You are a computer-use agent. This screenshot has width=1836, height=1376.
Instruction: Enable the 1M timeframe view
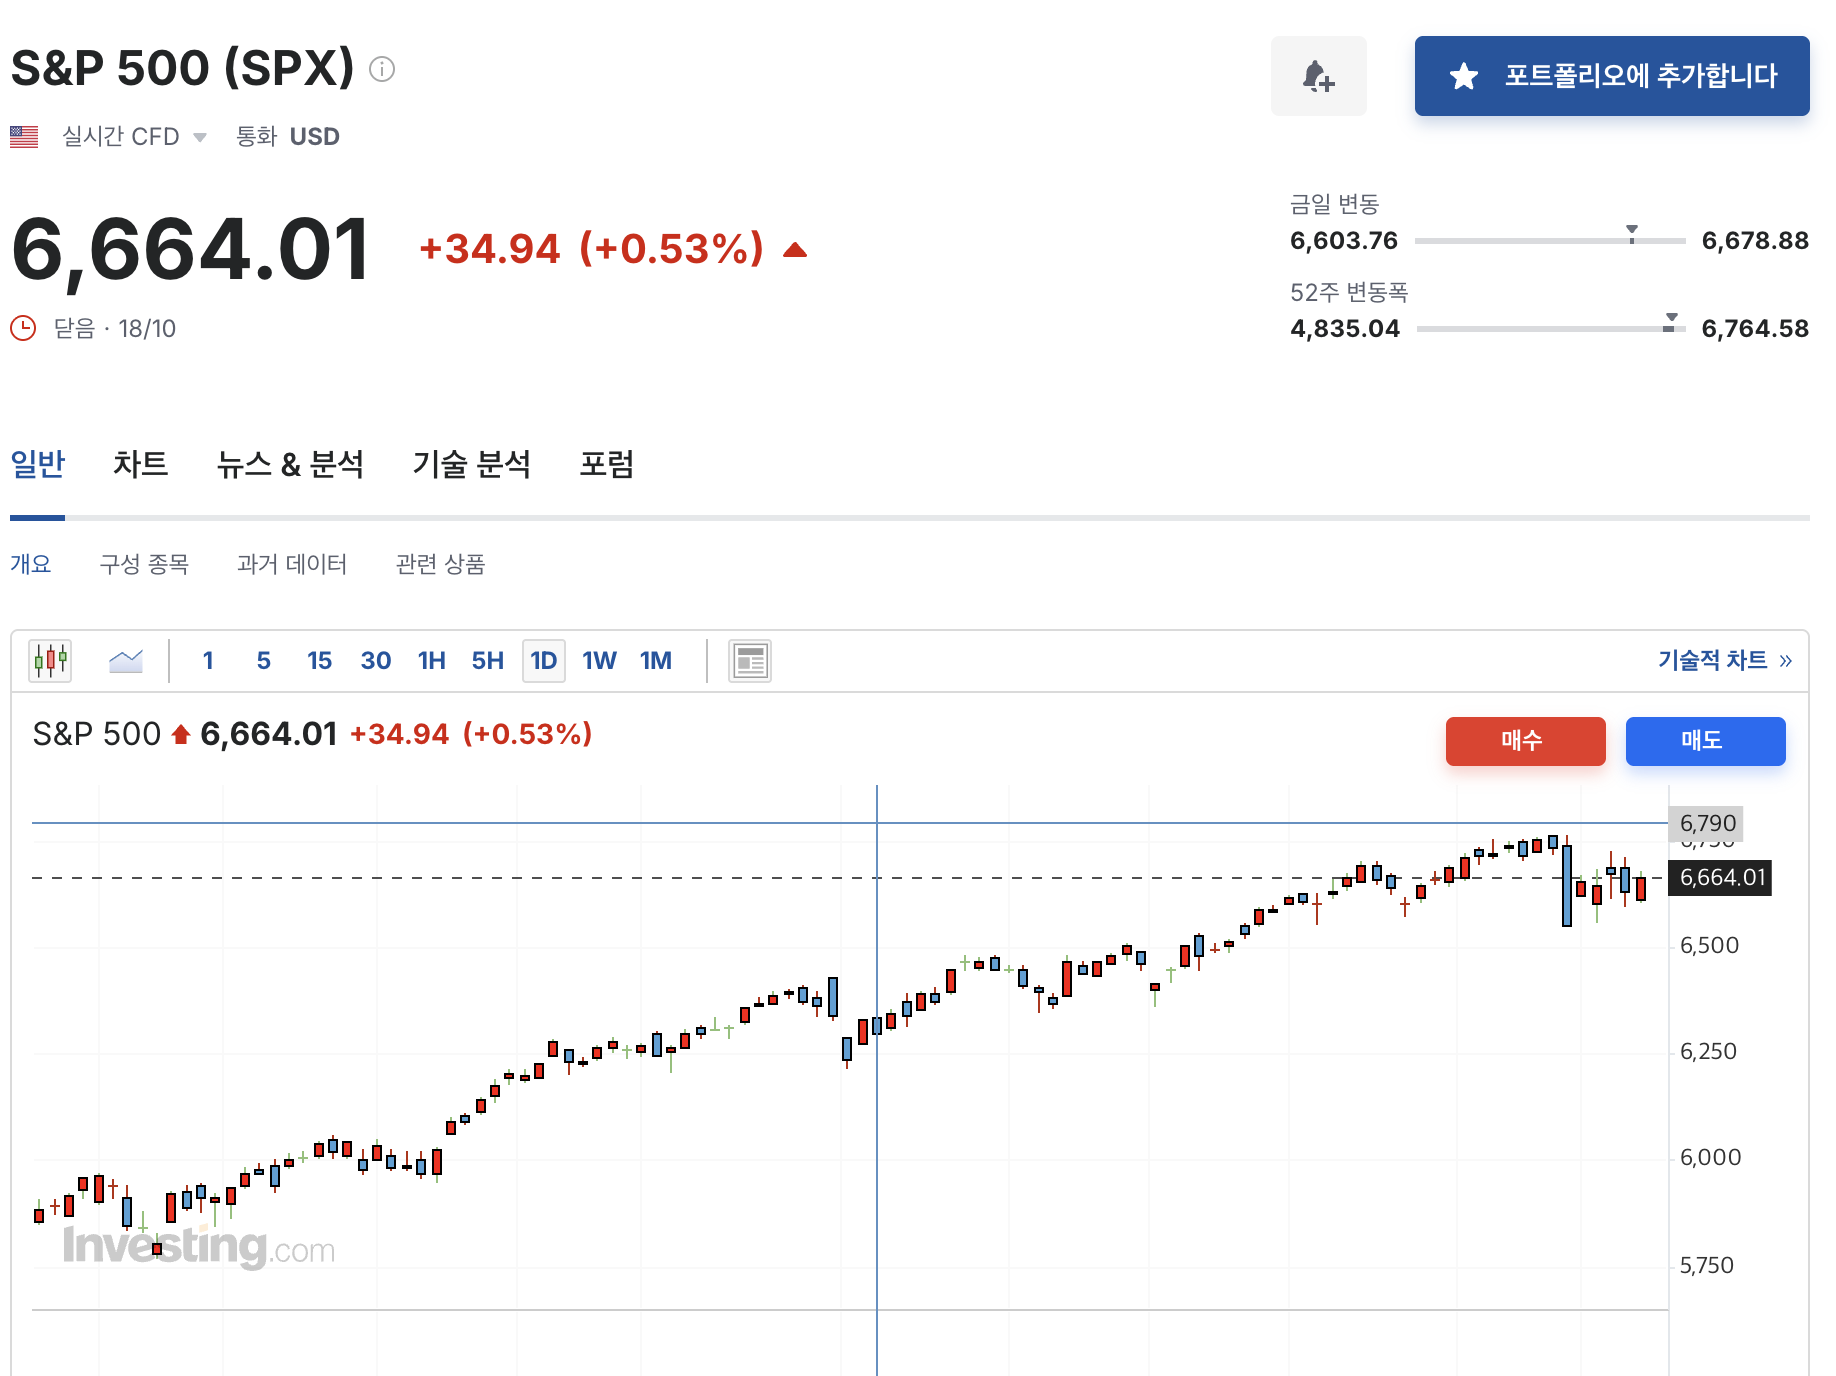click(656, 660)
